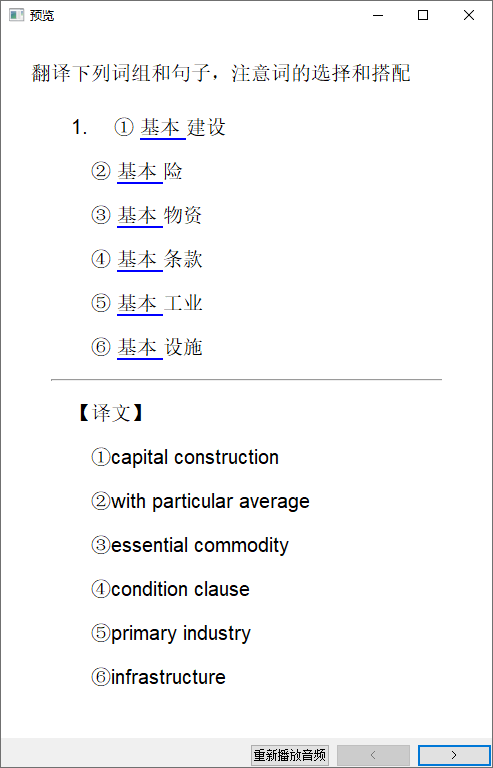The height and width of the screenshot is (768, 493).
Task: Click the word 'infrastructure'
Action: pyautogui.click(x=168, y=677)
